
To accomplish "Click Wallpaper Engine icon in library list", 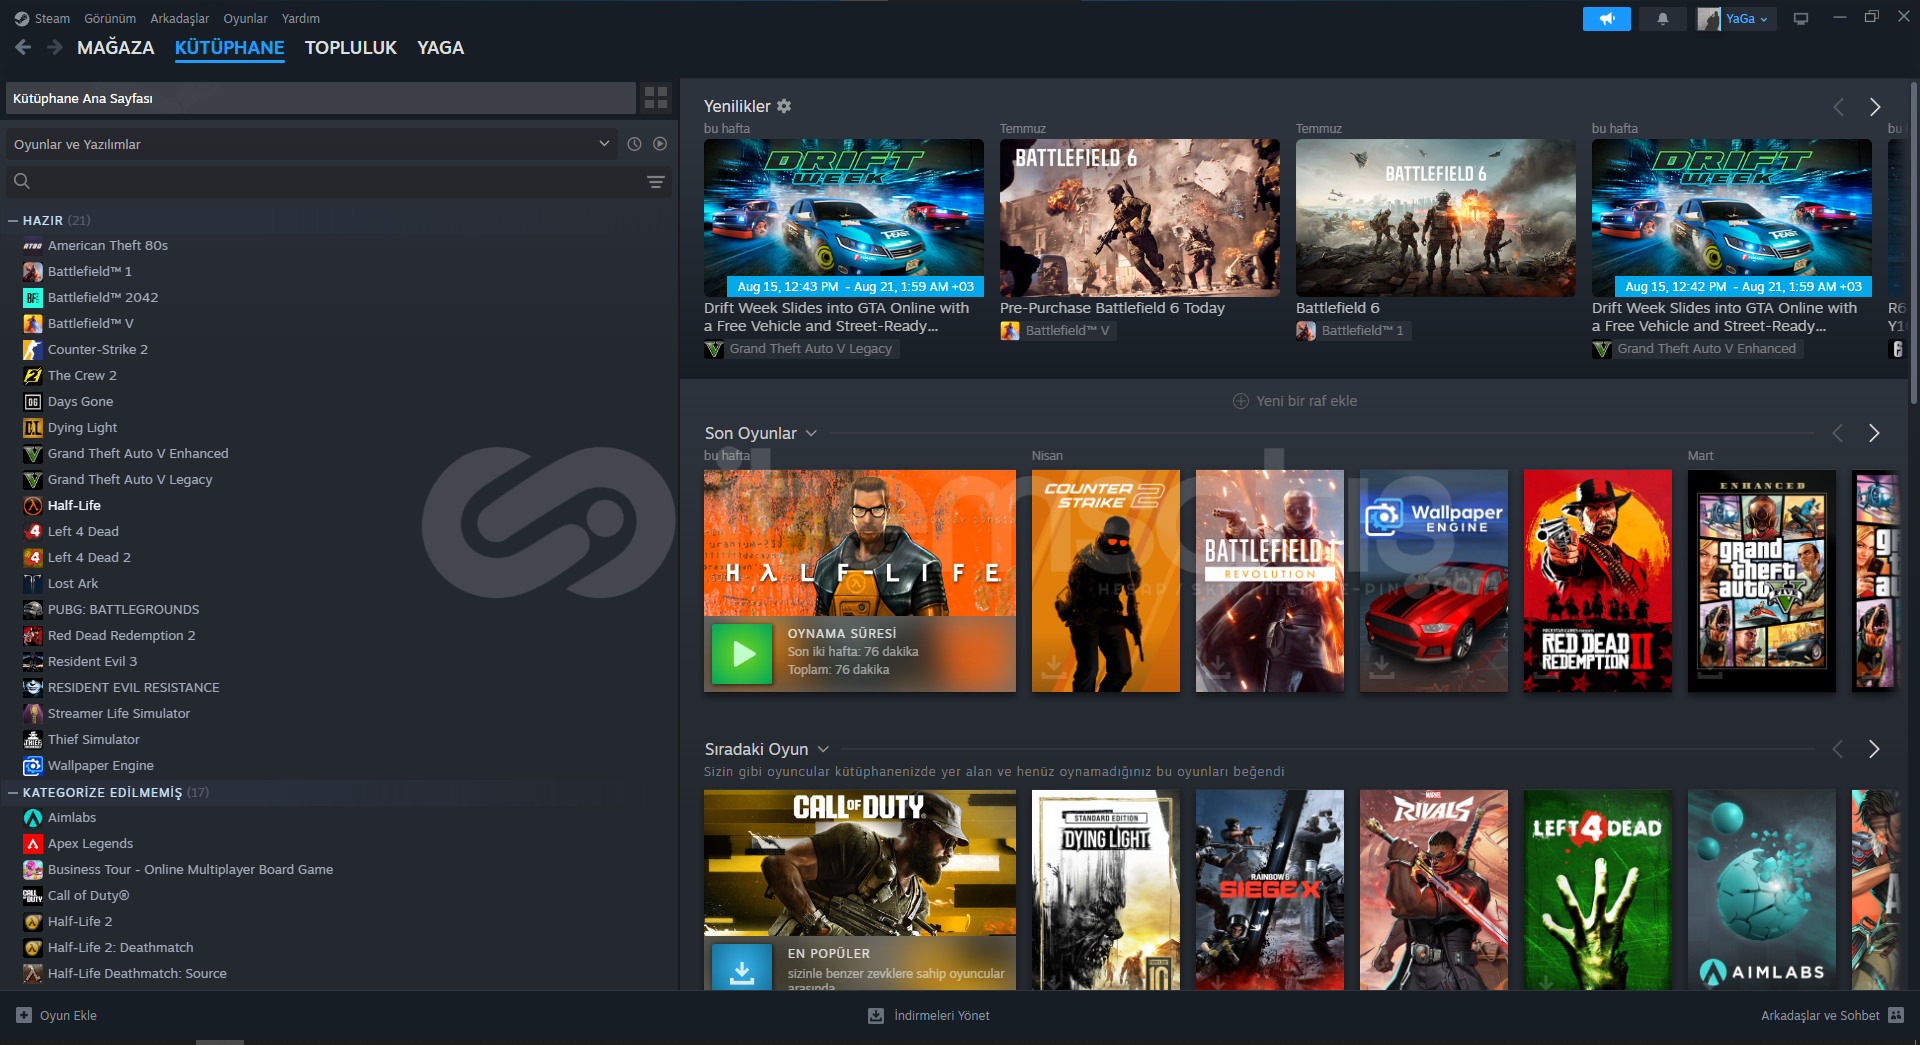I will tap(33, 765).
